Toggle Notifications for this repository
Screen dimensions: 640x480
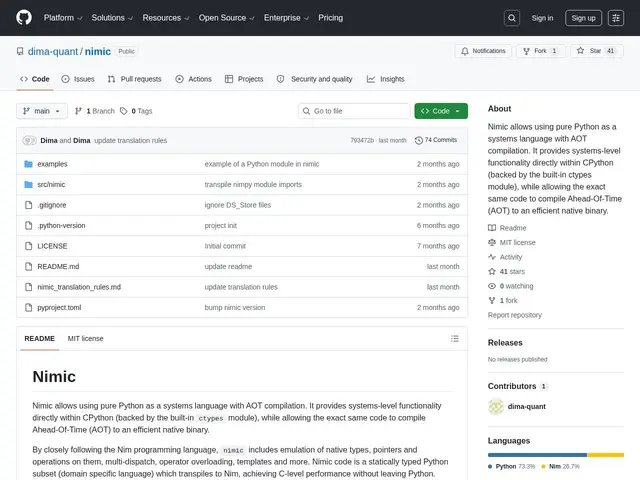483,51
